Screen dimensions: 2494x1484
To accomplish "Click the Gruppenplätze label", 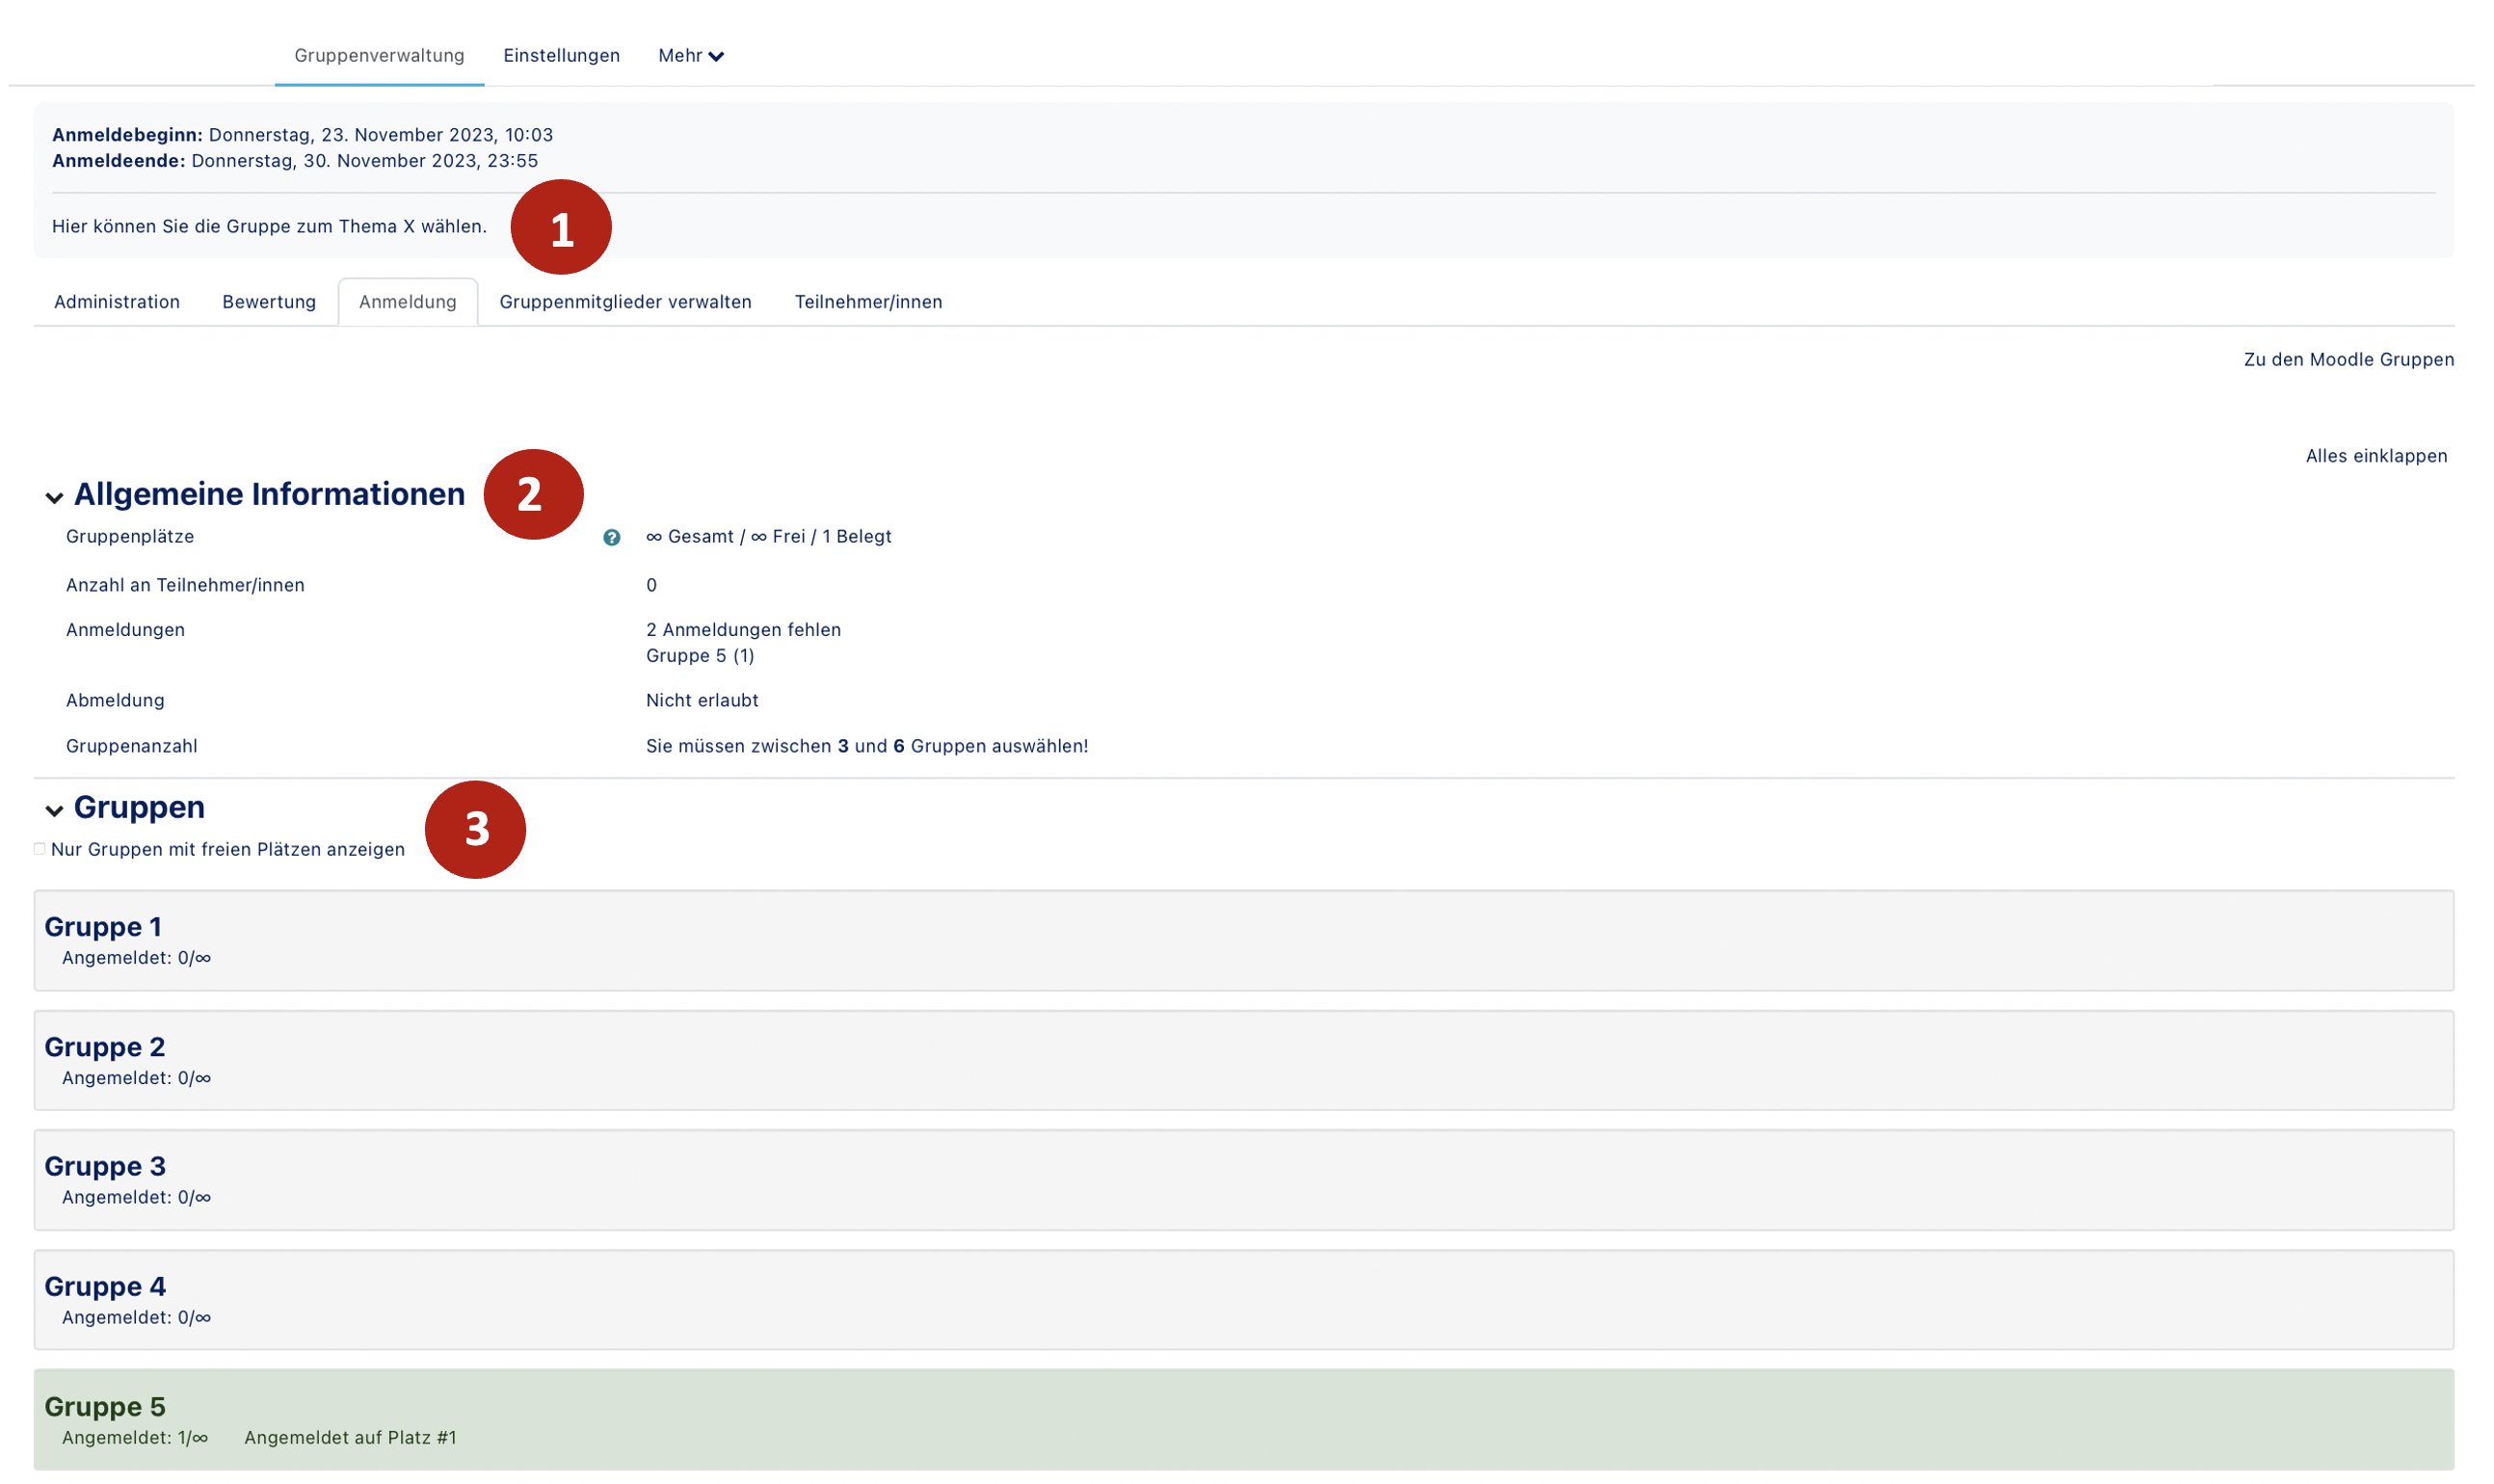I will coord(130,537).
